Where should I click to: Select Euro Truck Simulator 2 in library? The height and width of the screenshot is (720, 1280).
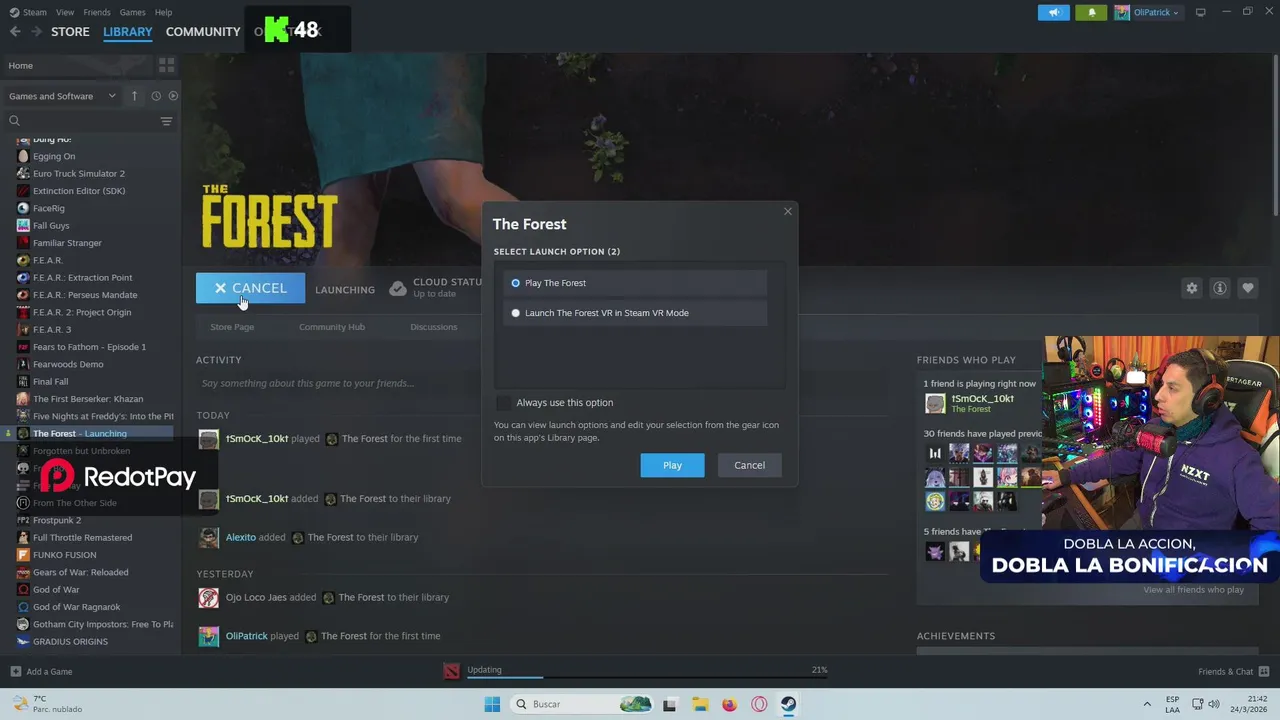79,173
